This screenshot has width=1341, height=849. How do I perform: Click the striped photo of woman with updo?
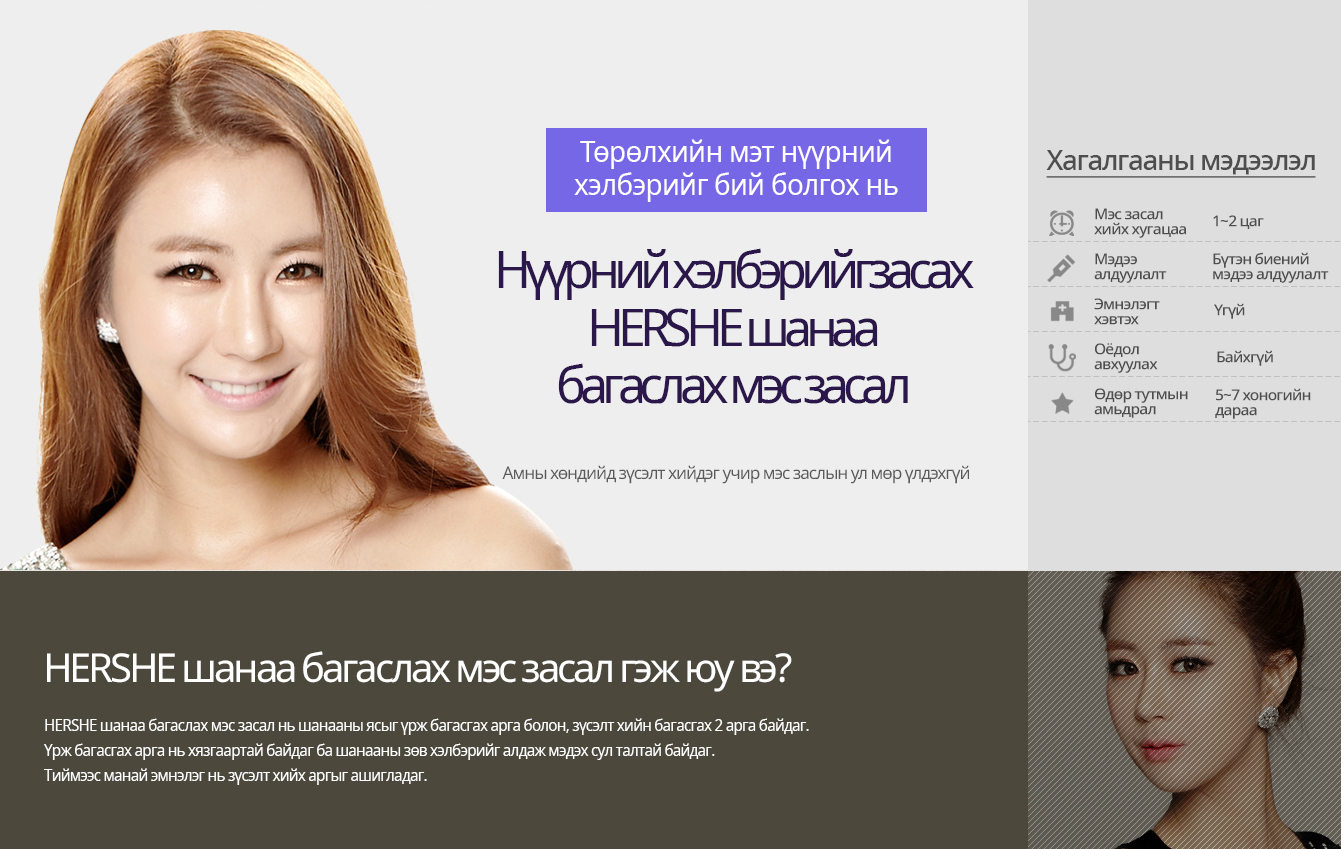coord(1184,710)
